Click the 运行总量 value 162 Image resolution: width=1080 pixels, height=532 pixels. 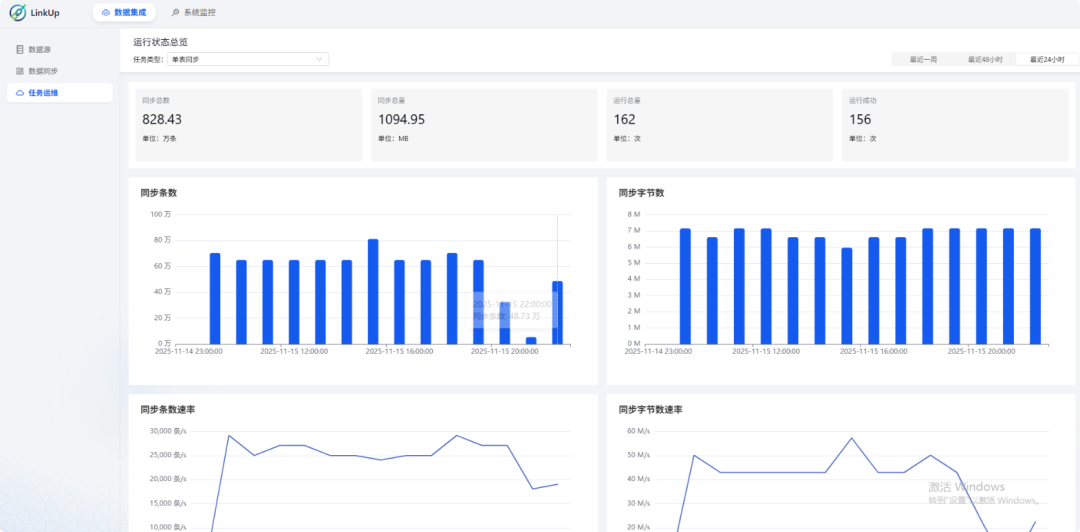point(625,119)
